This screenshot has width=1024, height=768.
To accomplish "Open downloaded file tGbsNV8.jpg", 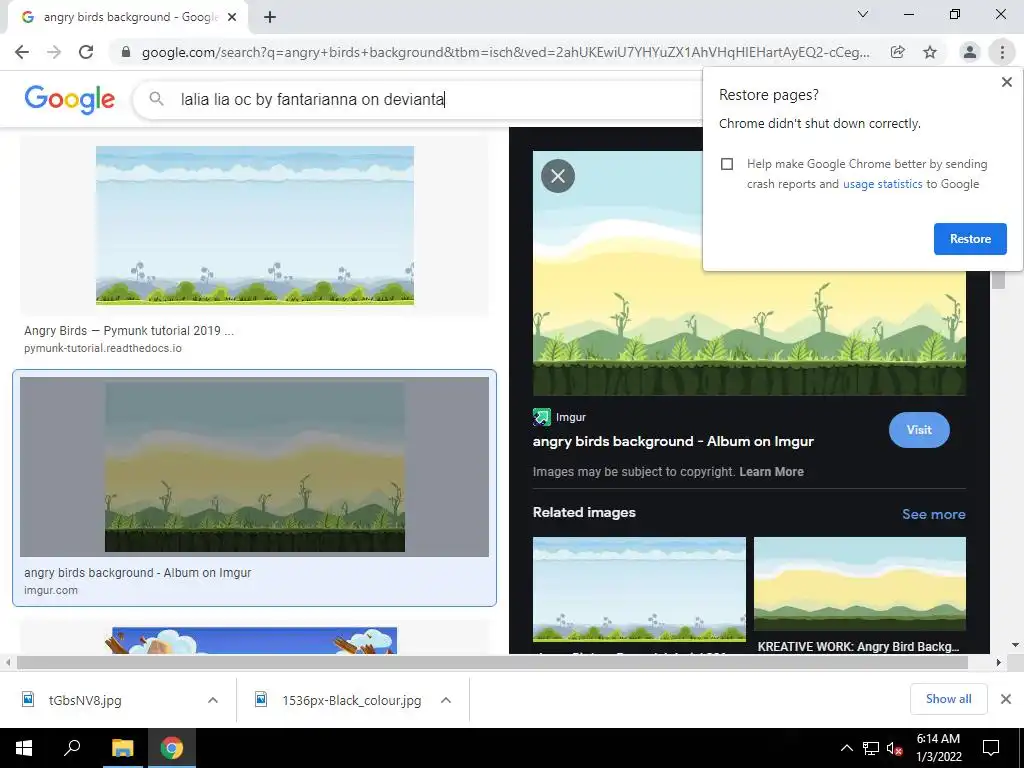I will pos(85,700).
